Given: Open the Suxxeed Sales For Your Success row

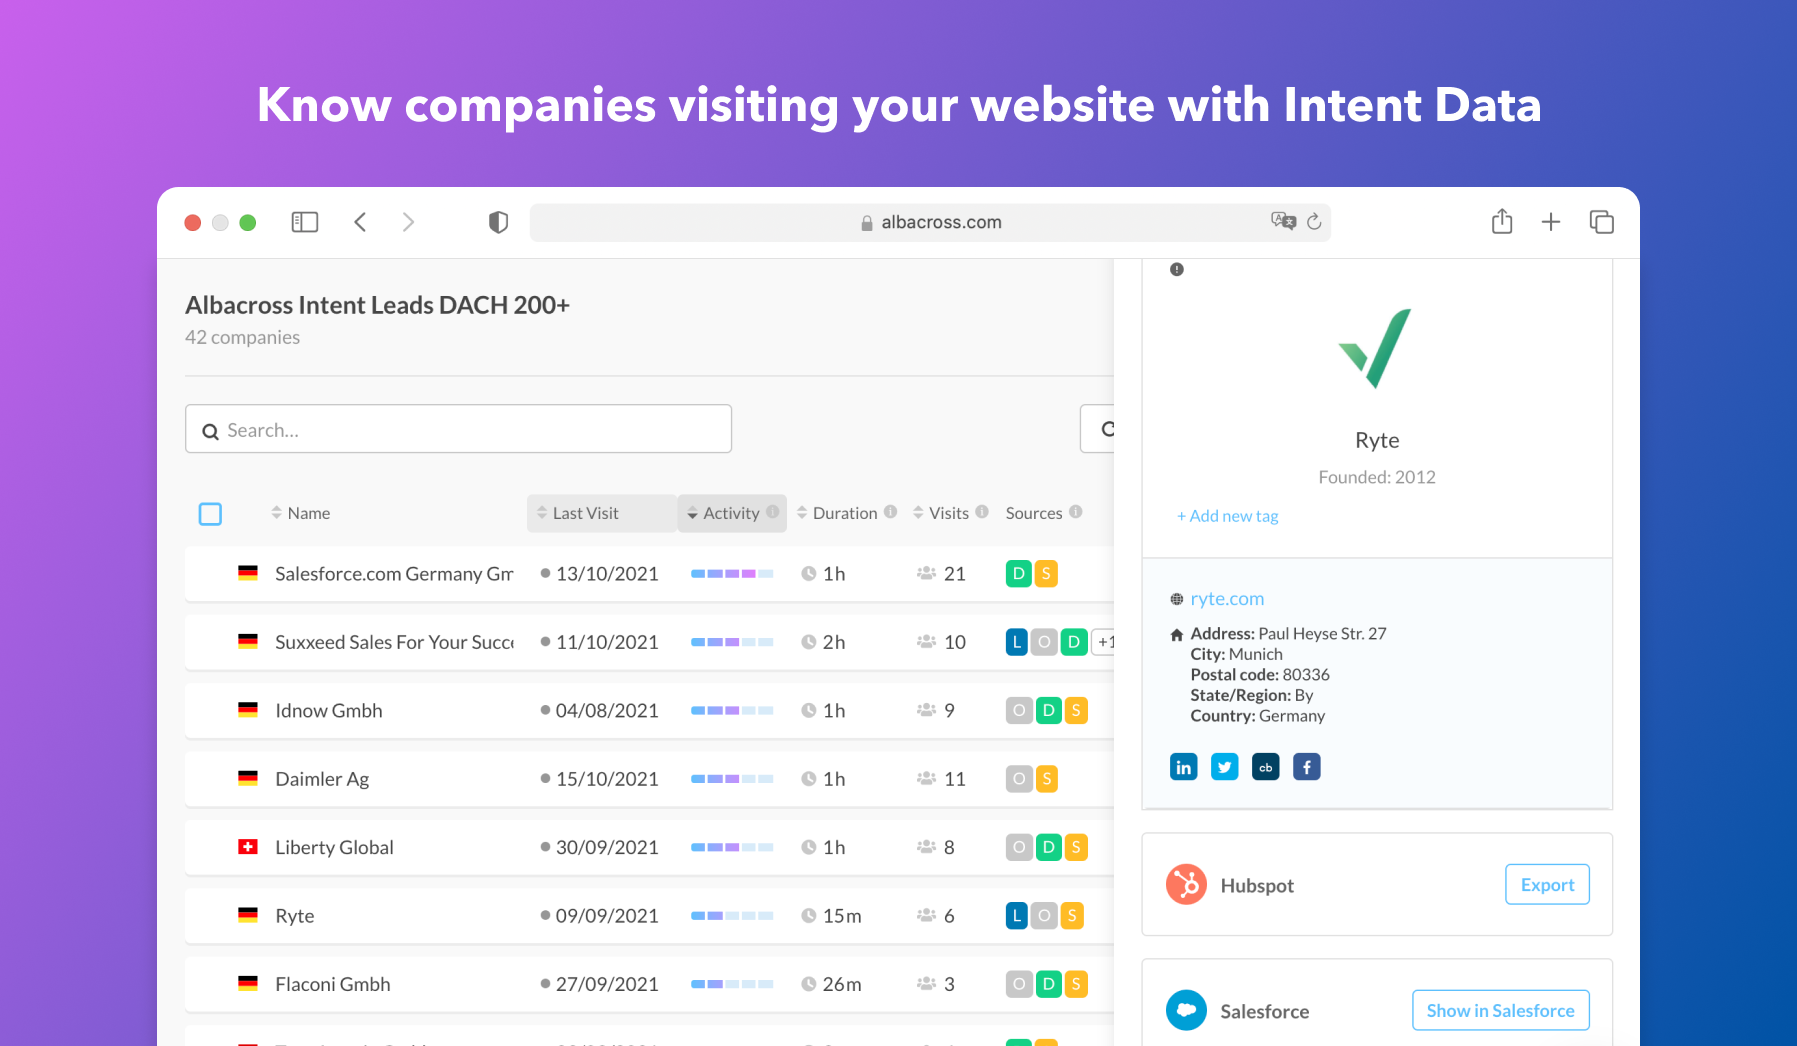Looking at the screenshot, I should pyautogui.click(x=650, y=642).
